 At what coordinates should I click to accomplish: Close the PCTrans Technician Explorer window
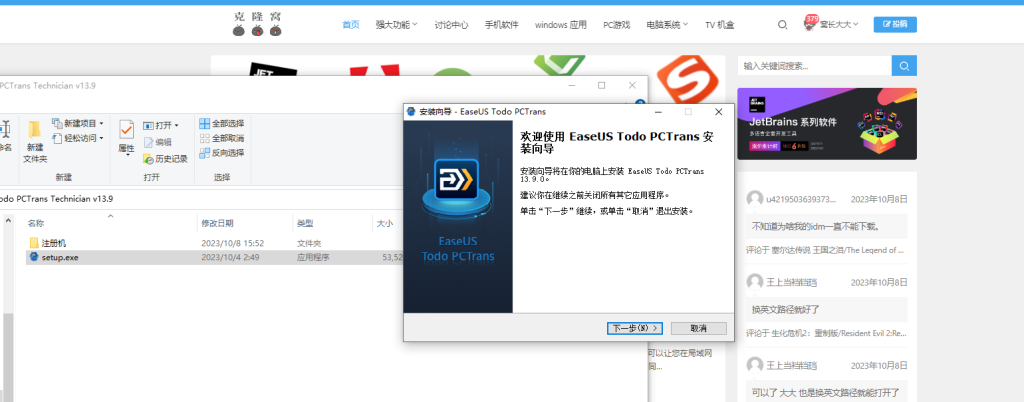pyautogui.click(x=632, y=85)
